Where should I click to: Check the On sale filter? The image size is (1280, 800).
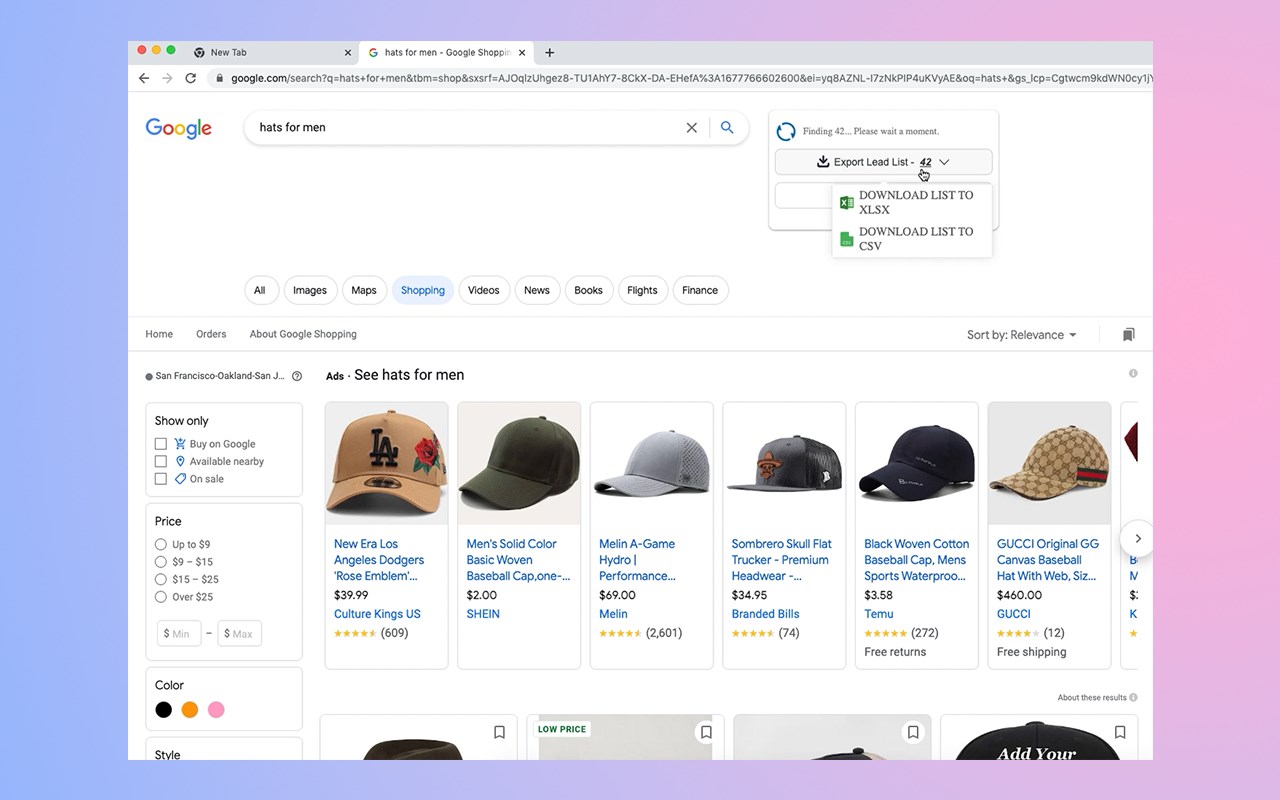pyautogui.click(x=161, y=479)
